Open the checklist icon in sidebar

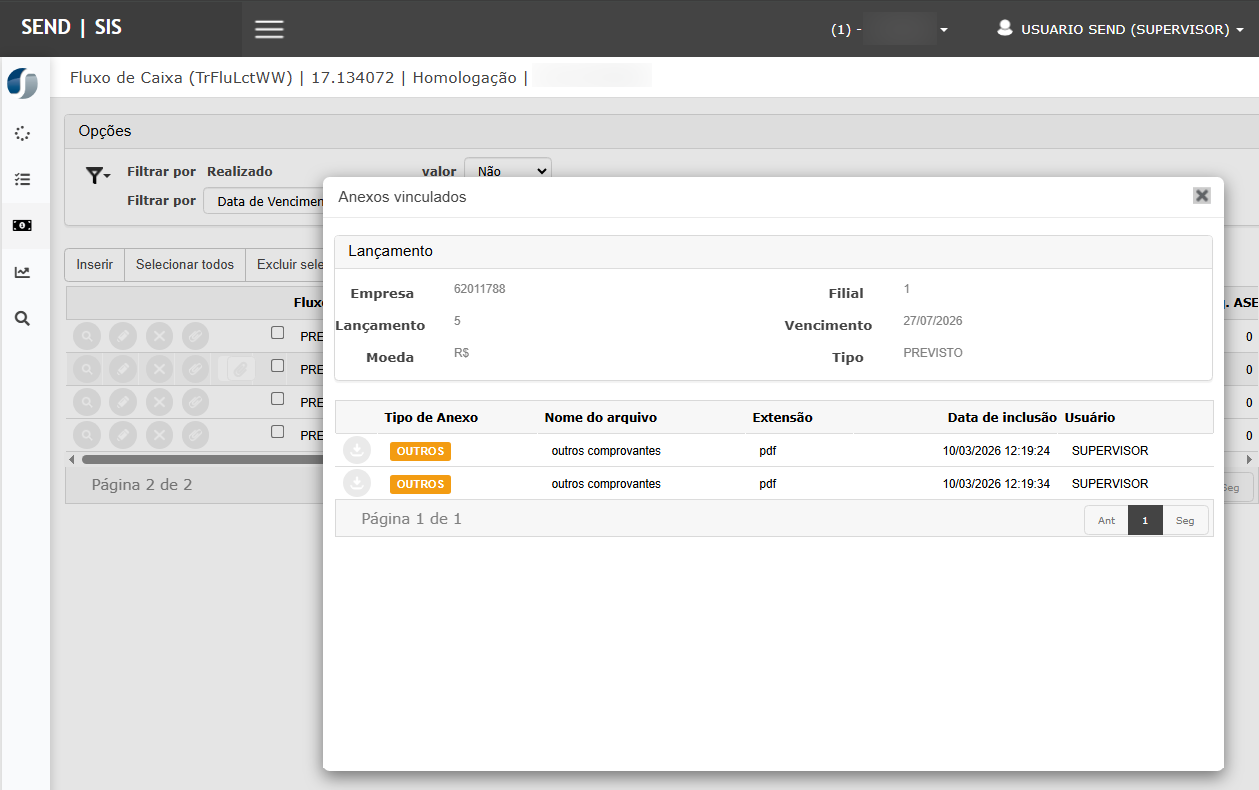pyautogui.click(x=22, y=180)
